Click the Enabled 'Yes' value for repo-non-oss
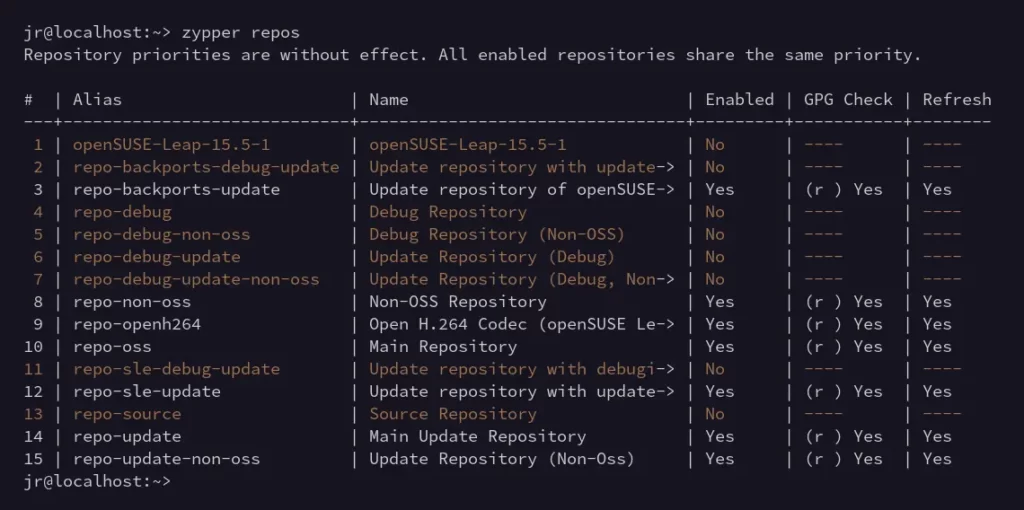This screenshot has height=510, width=1024. [x=720, y=302]
